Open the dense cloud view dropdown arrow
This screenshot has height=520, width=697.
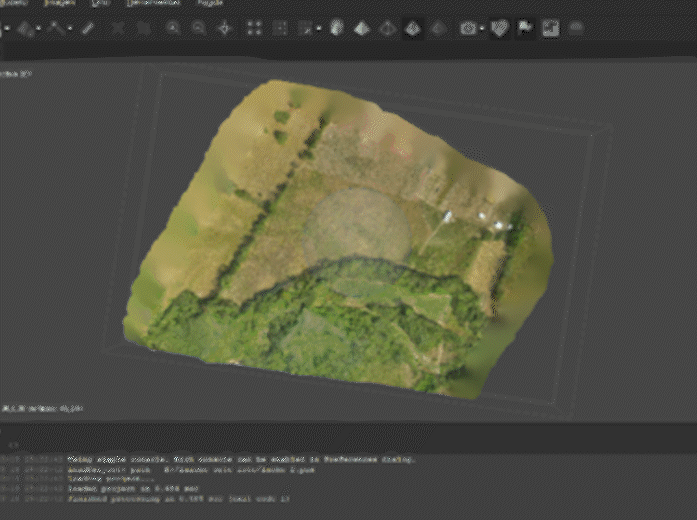point(319,29)
